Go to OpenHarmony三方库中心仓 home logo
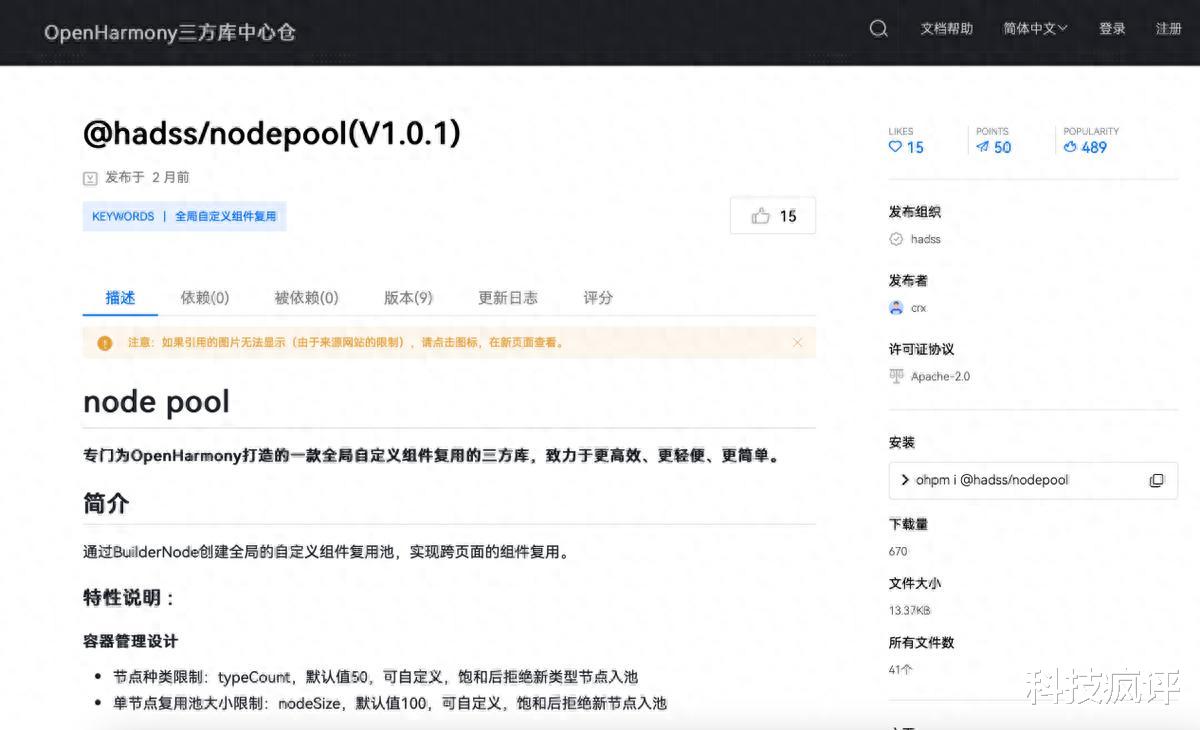The width and height of the screenshot is (1200, 730). tap(170, 32)
